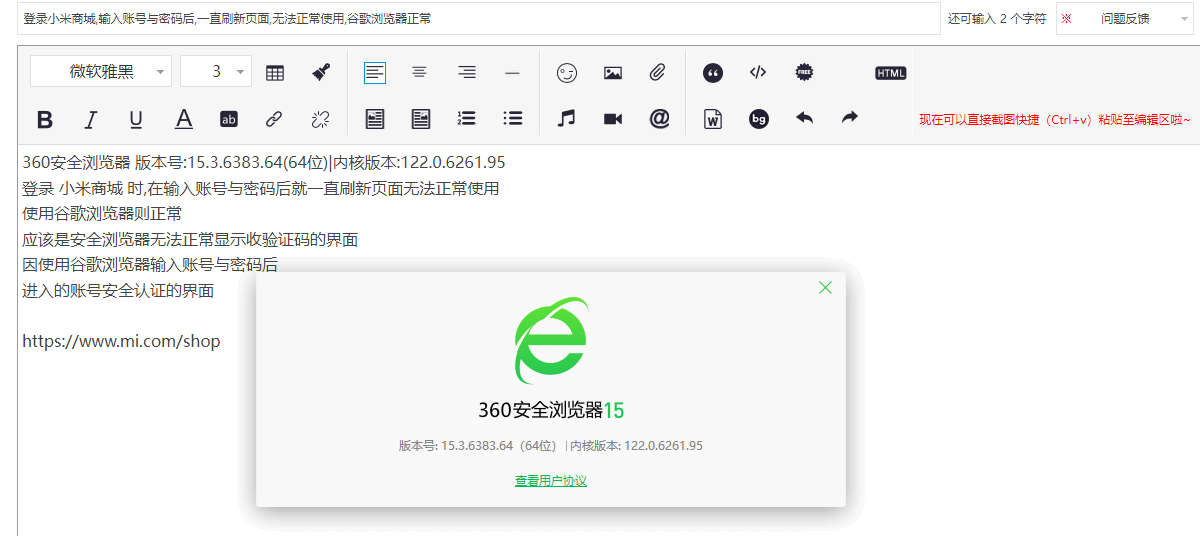Insert a quote block
This screenshot has height=536, width=1200.
(713, 72)
